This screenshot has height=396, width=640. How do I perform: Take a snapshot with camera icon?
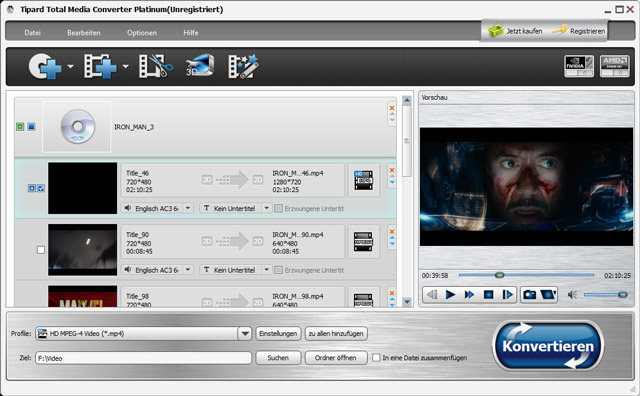529,294
